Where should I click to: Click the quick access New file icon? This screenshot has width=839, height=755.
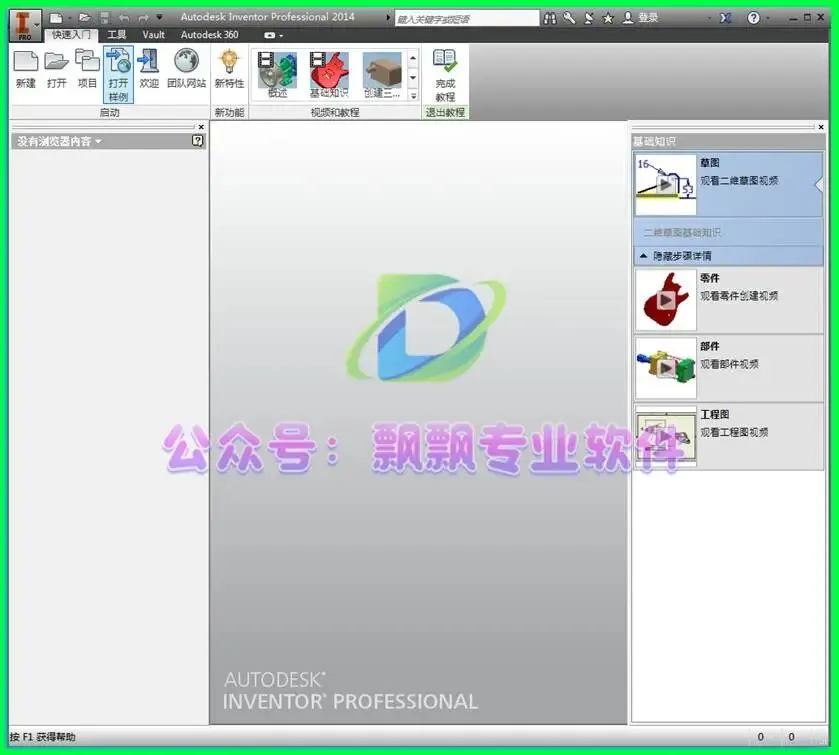[x=56, y=18]
